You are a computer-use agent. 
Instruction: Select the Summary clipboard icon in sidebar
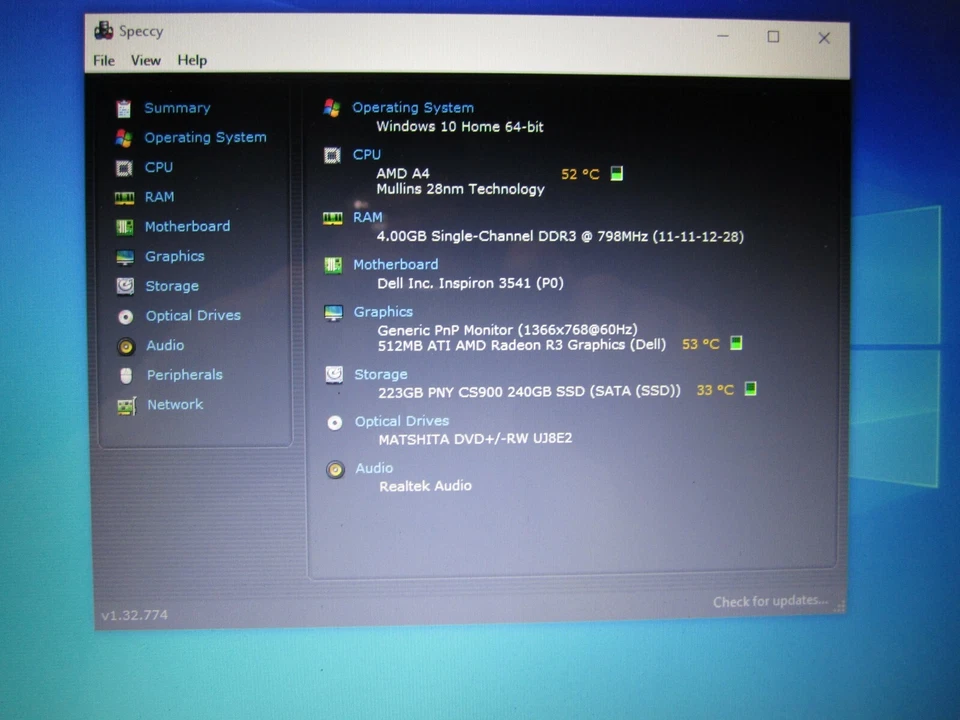tap(124, 108)
